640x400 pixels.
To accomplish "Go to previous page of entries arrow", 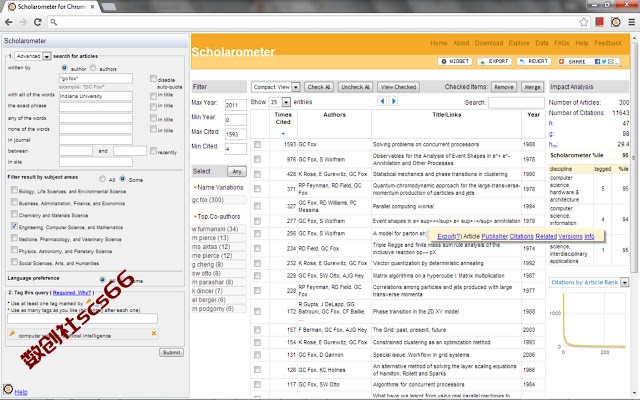I will point(382,101).
